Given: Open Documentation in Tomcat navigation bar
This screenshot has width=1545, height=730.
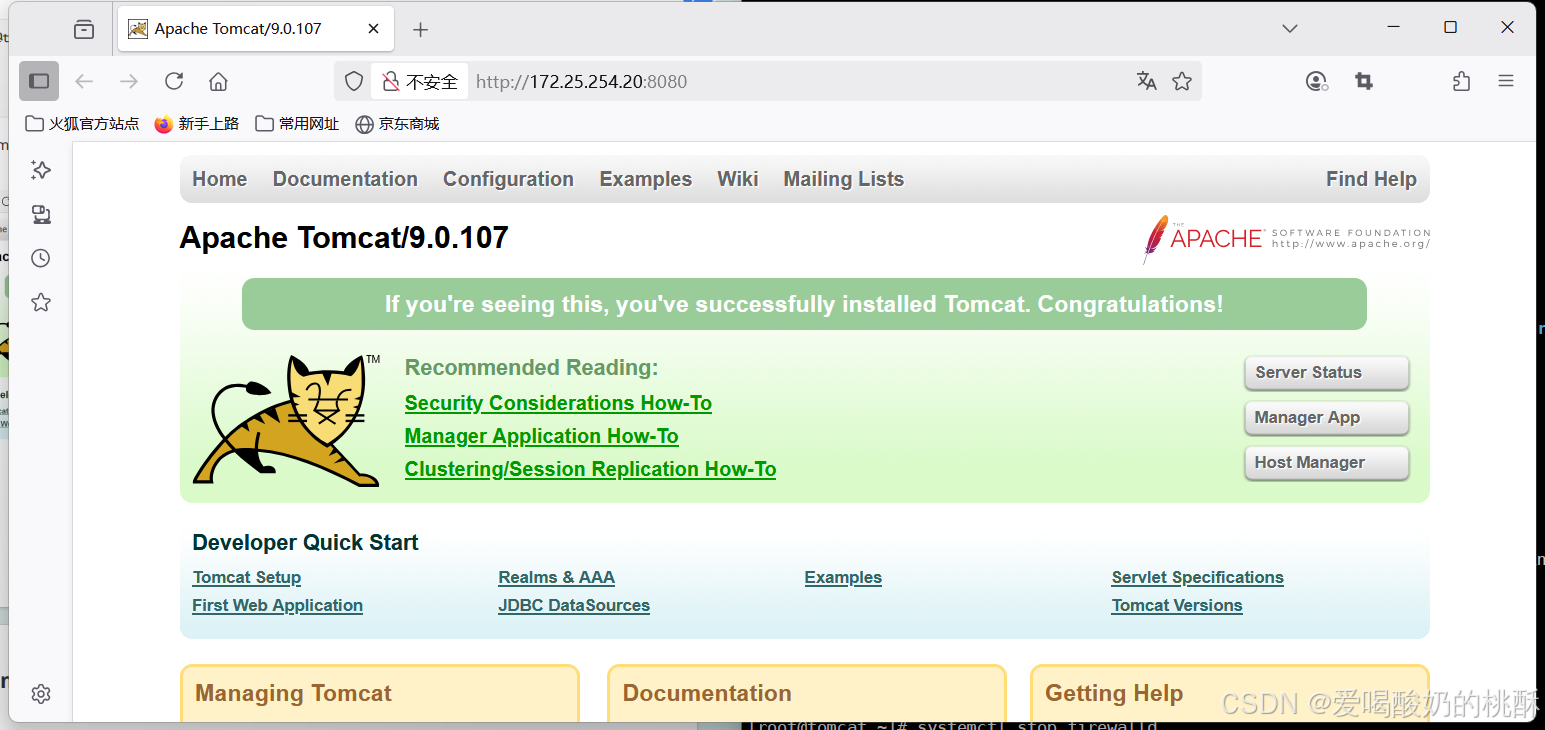Looking at the screenshot, I should click(x=345, y=179).
